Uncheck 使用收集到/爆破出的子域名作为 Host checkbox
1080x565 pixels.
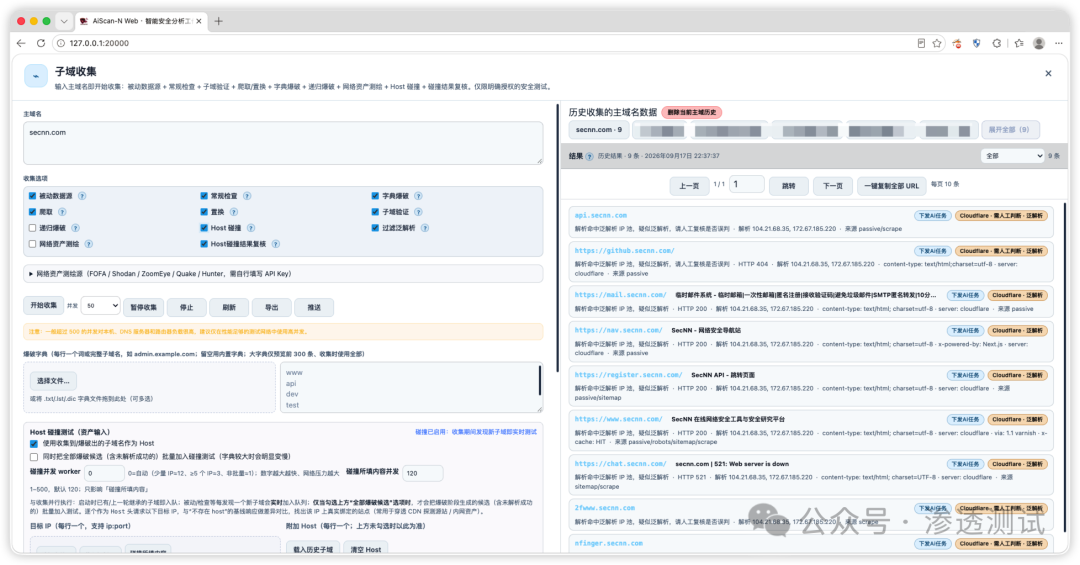tap(34, 444)
